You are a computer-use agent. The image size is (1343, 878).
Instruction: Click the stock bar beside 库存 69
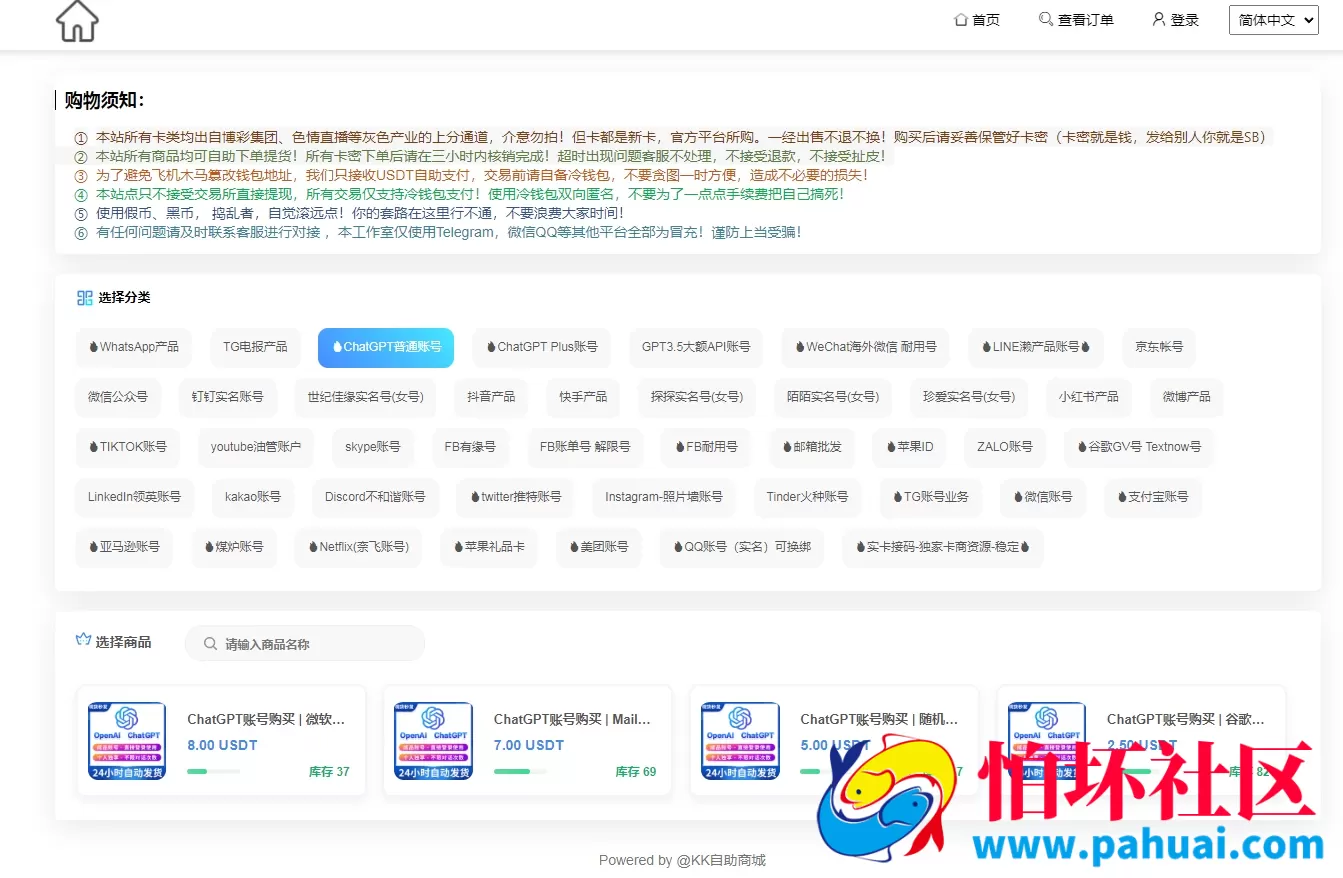(520, 772)
